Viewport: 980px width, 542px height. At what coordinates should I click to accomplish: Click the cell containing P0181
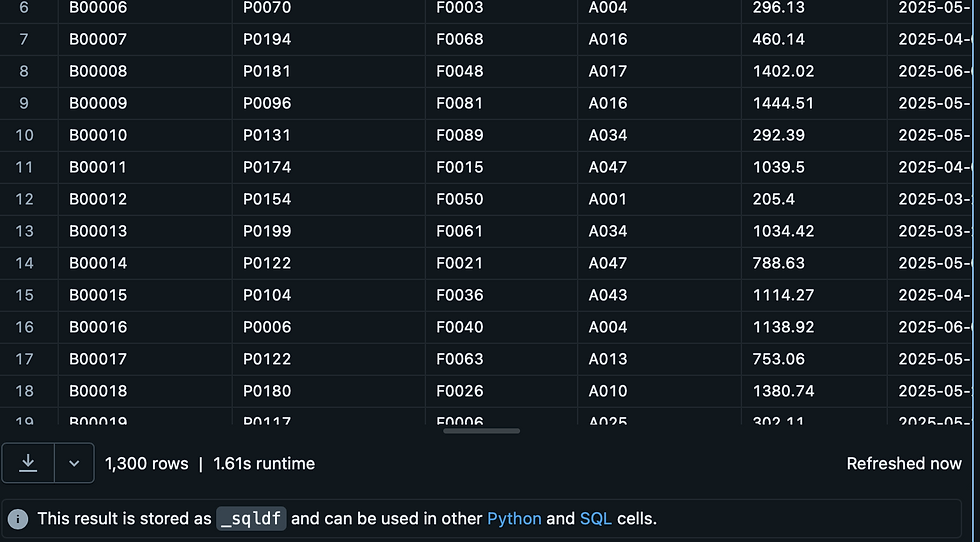tap(267, 71)
